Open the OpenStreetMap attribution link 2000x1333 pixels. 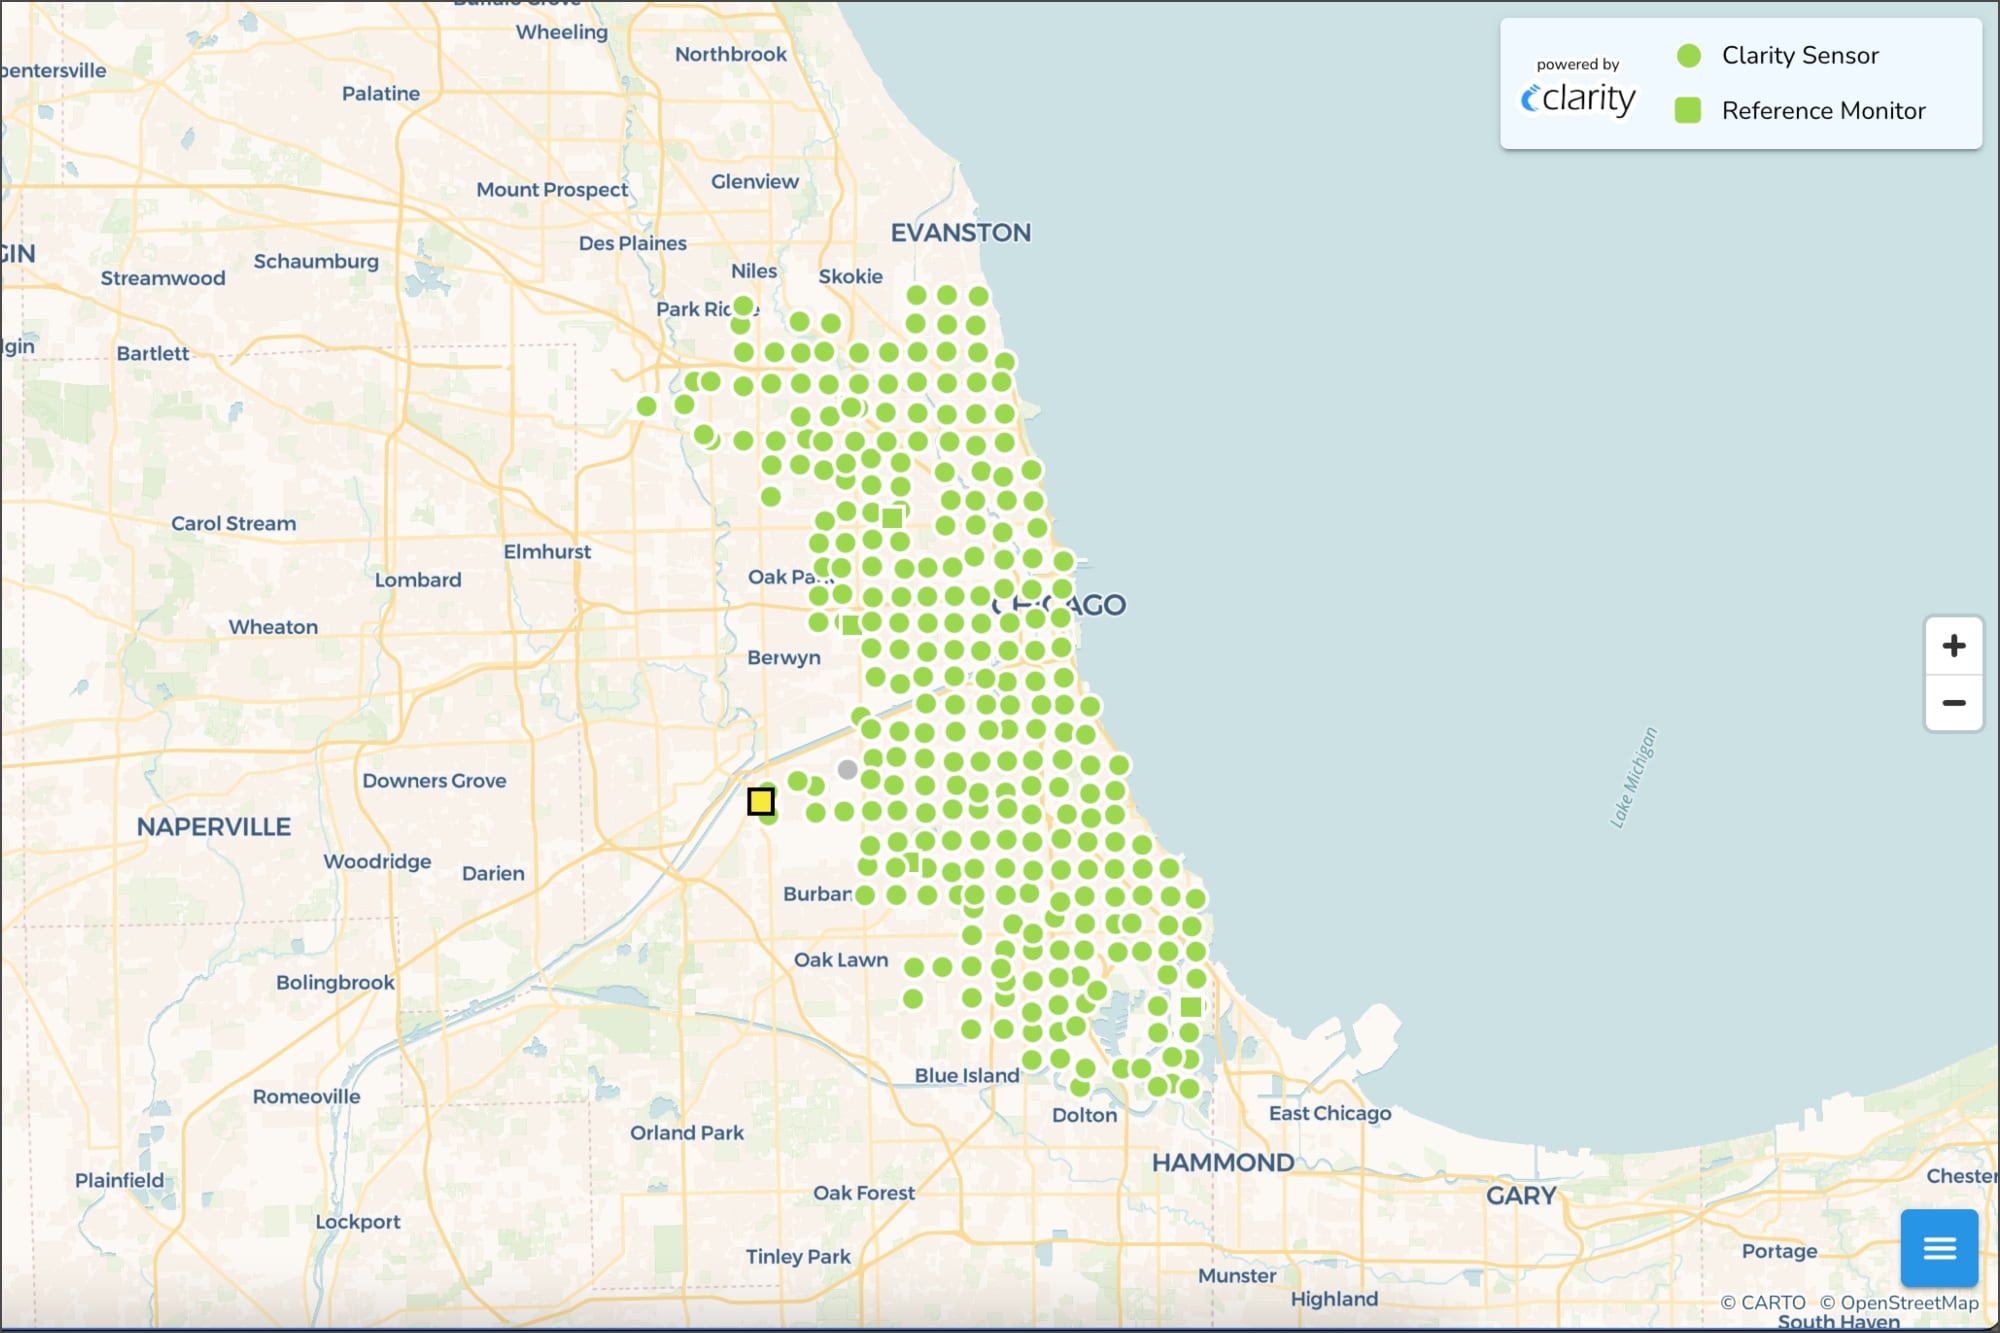pyautogui.click(x=1899, y=1302)
